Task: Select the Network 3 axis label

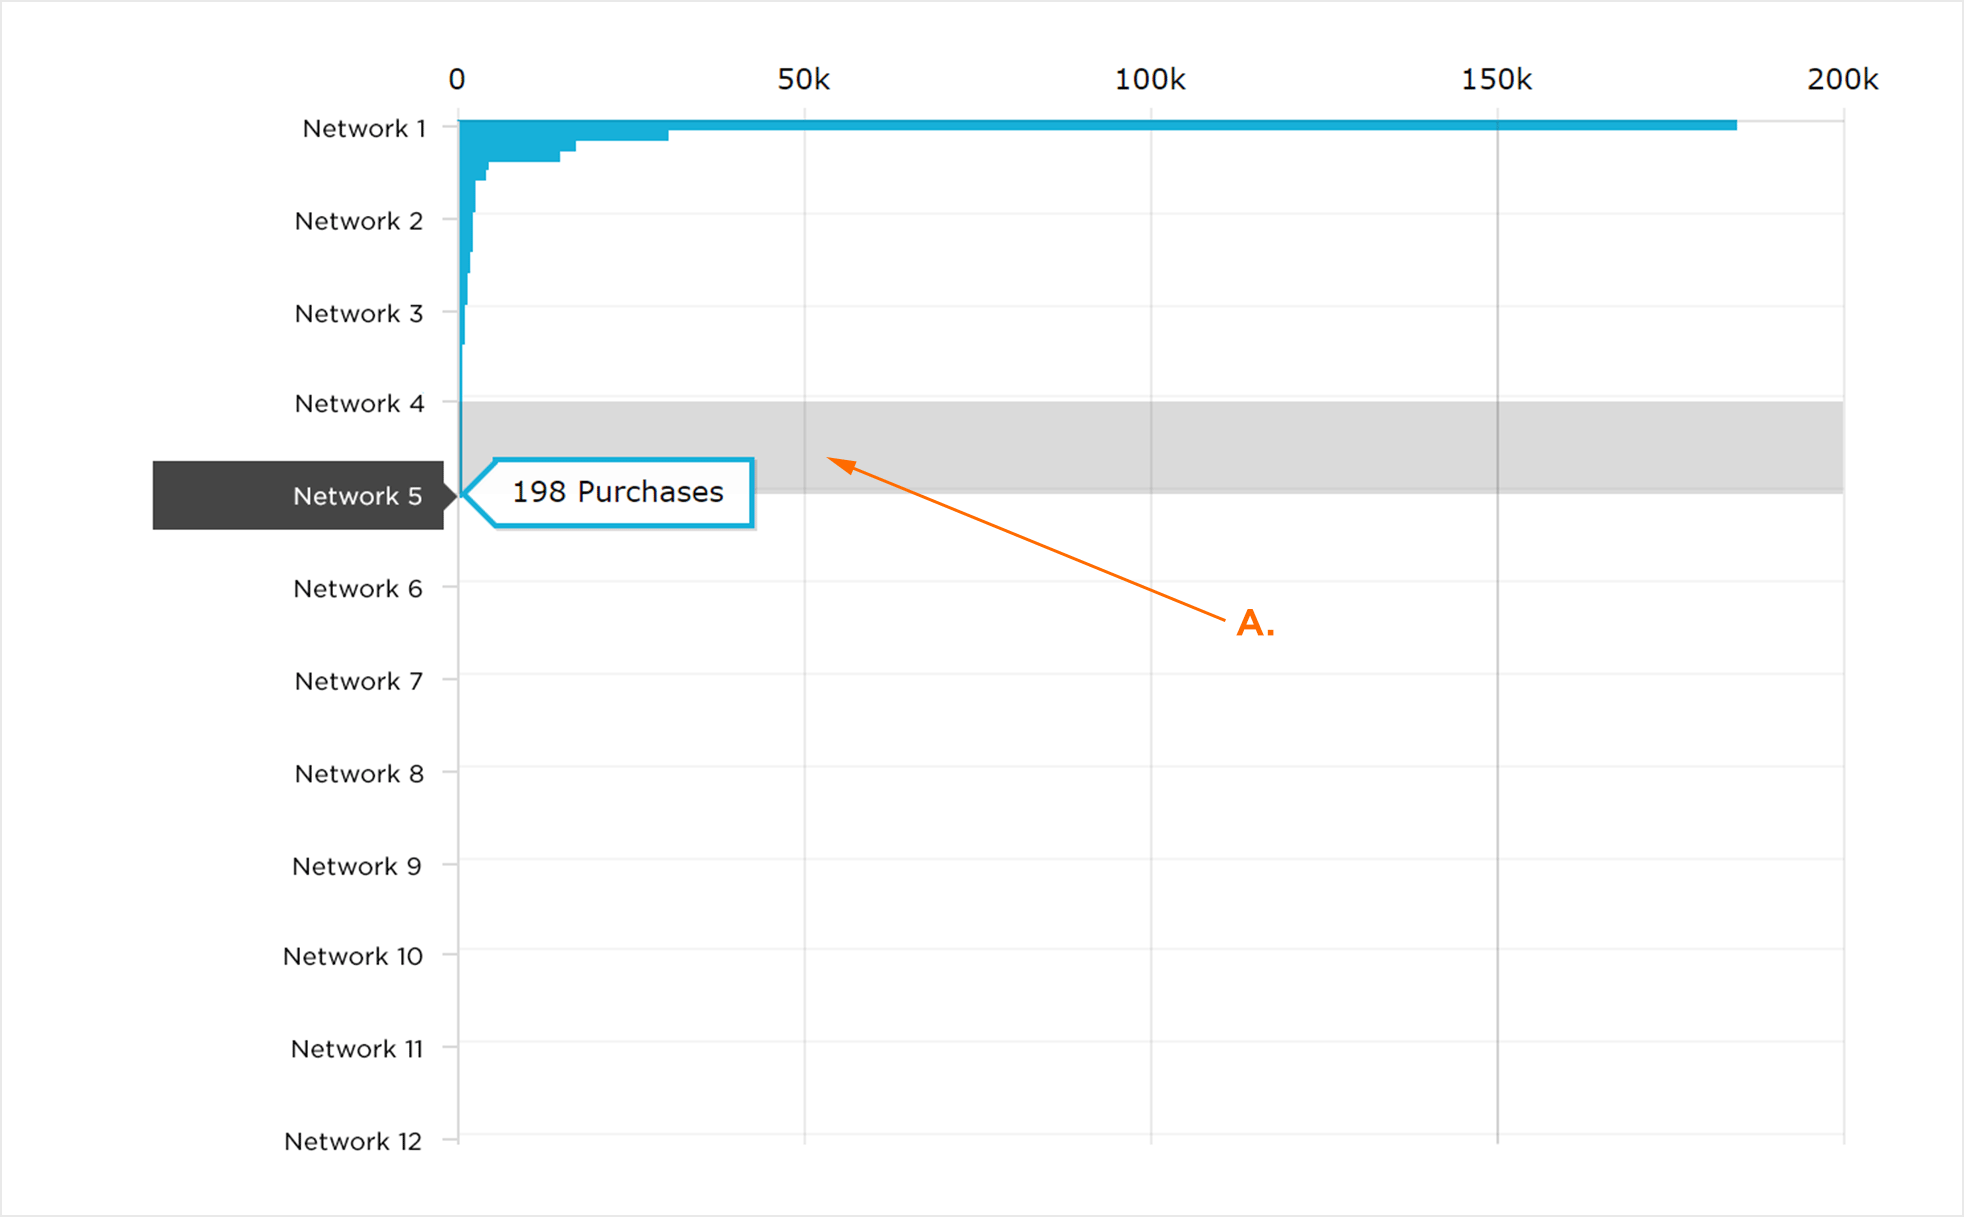Action: pos(359,314)
